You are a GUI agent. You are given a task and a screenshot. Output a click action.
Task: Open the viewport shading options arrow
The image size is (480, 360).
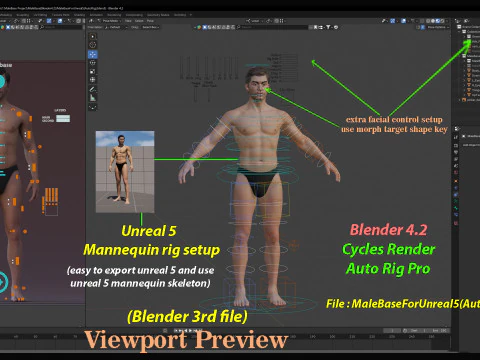click(x=447, y=21)
